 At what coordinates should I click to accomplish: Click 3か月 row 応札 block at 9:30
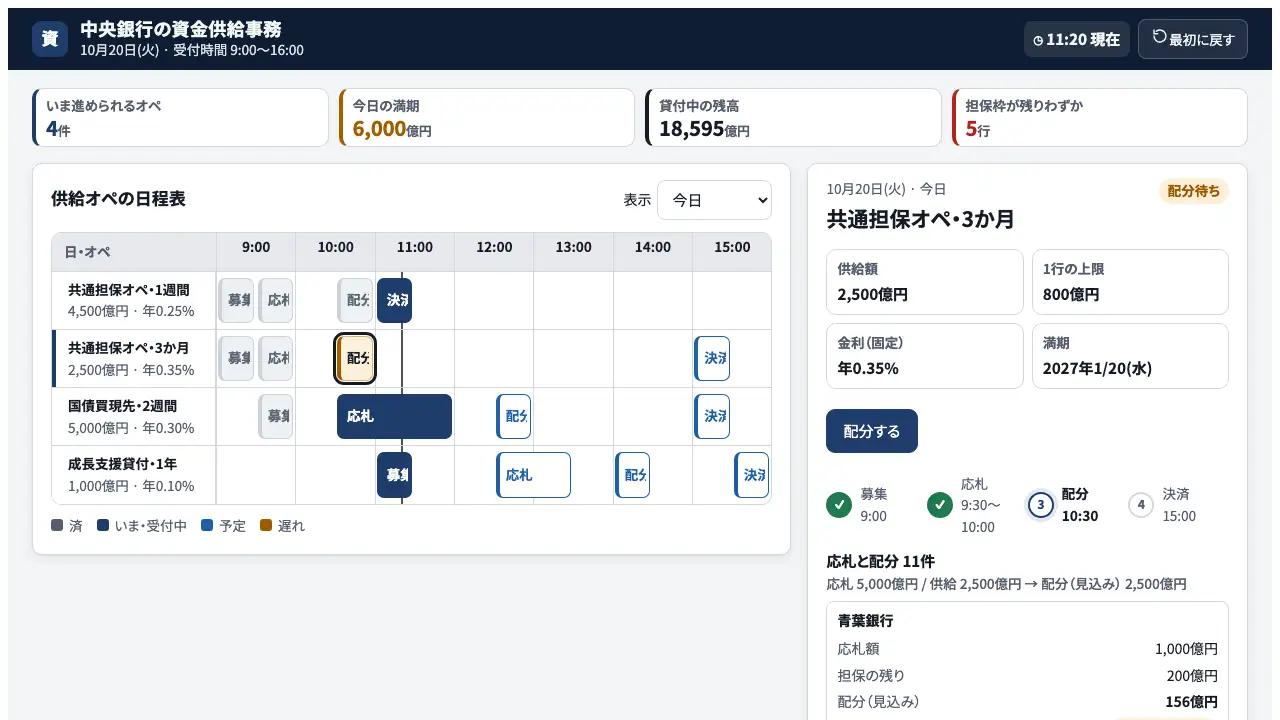click(x=276, y=358)
